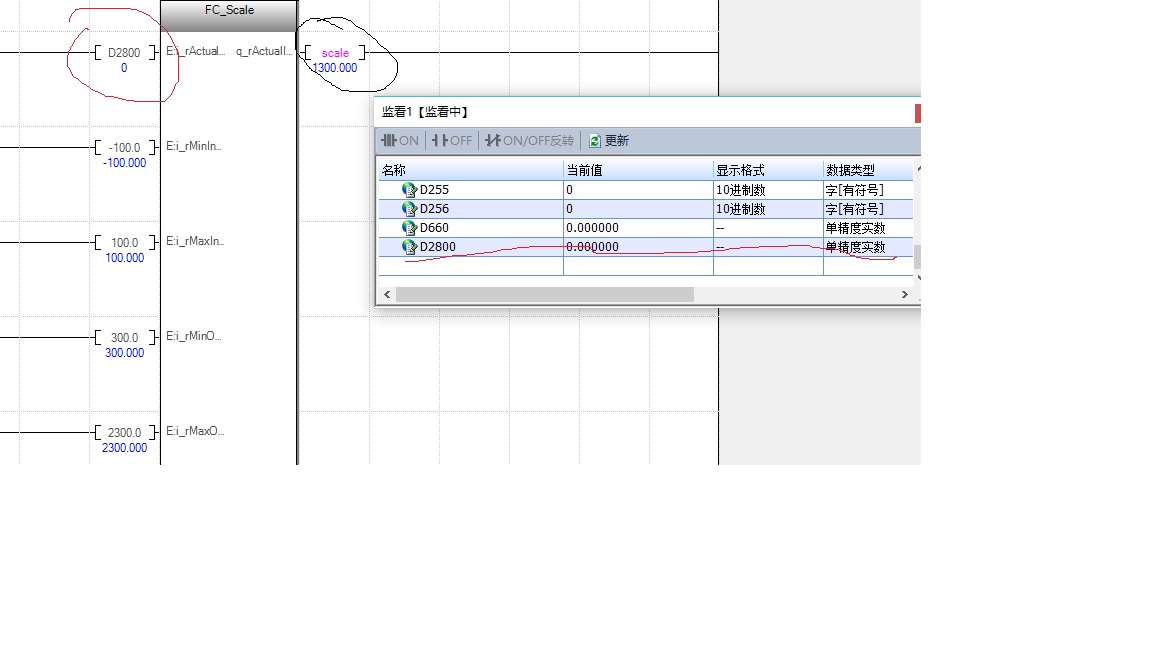Open display format cell for D255

pos(767,189)
